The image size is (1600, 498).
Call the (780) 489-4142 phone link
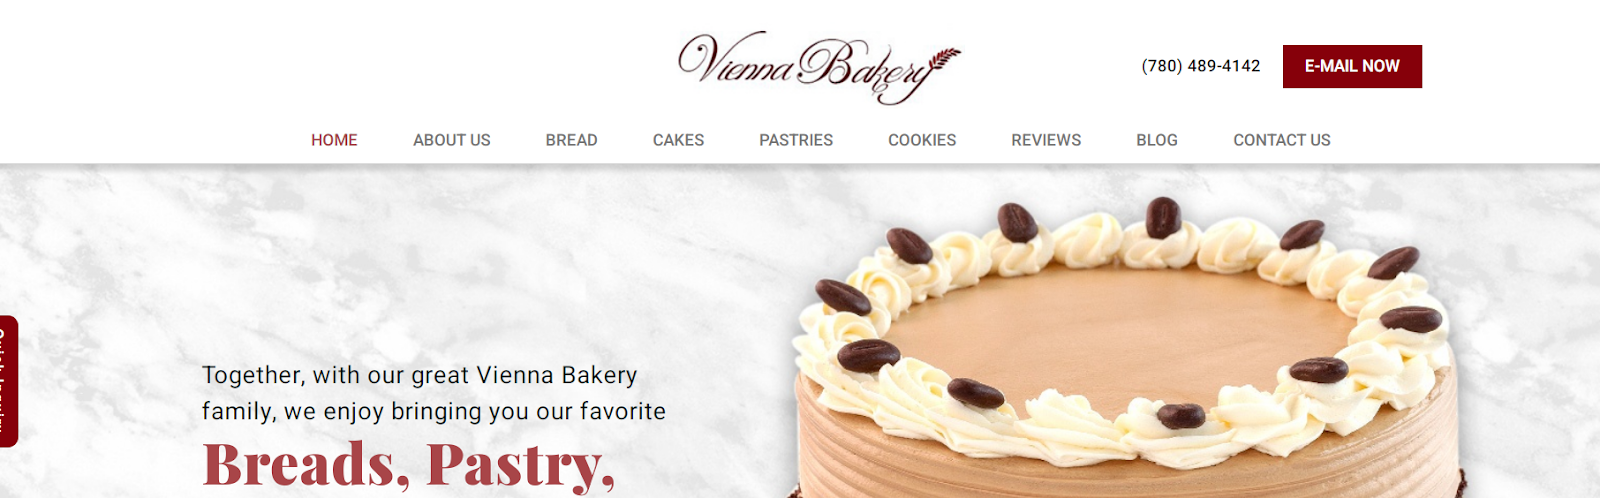[1201, 66]
